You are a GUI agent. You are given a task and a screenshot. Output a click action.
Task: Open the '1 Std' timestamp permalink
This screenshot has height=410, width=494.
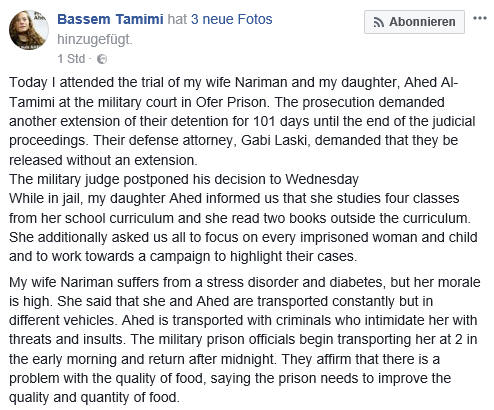(x=71, y=59)
